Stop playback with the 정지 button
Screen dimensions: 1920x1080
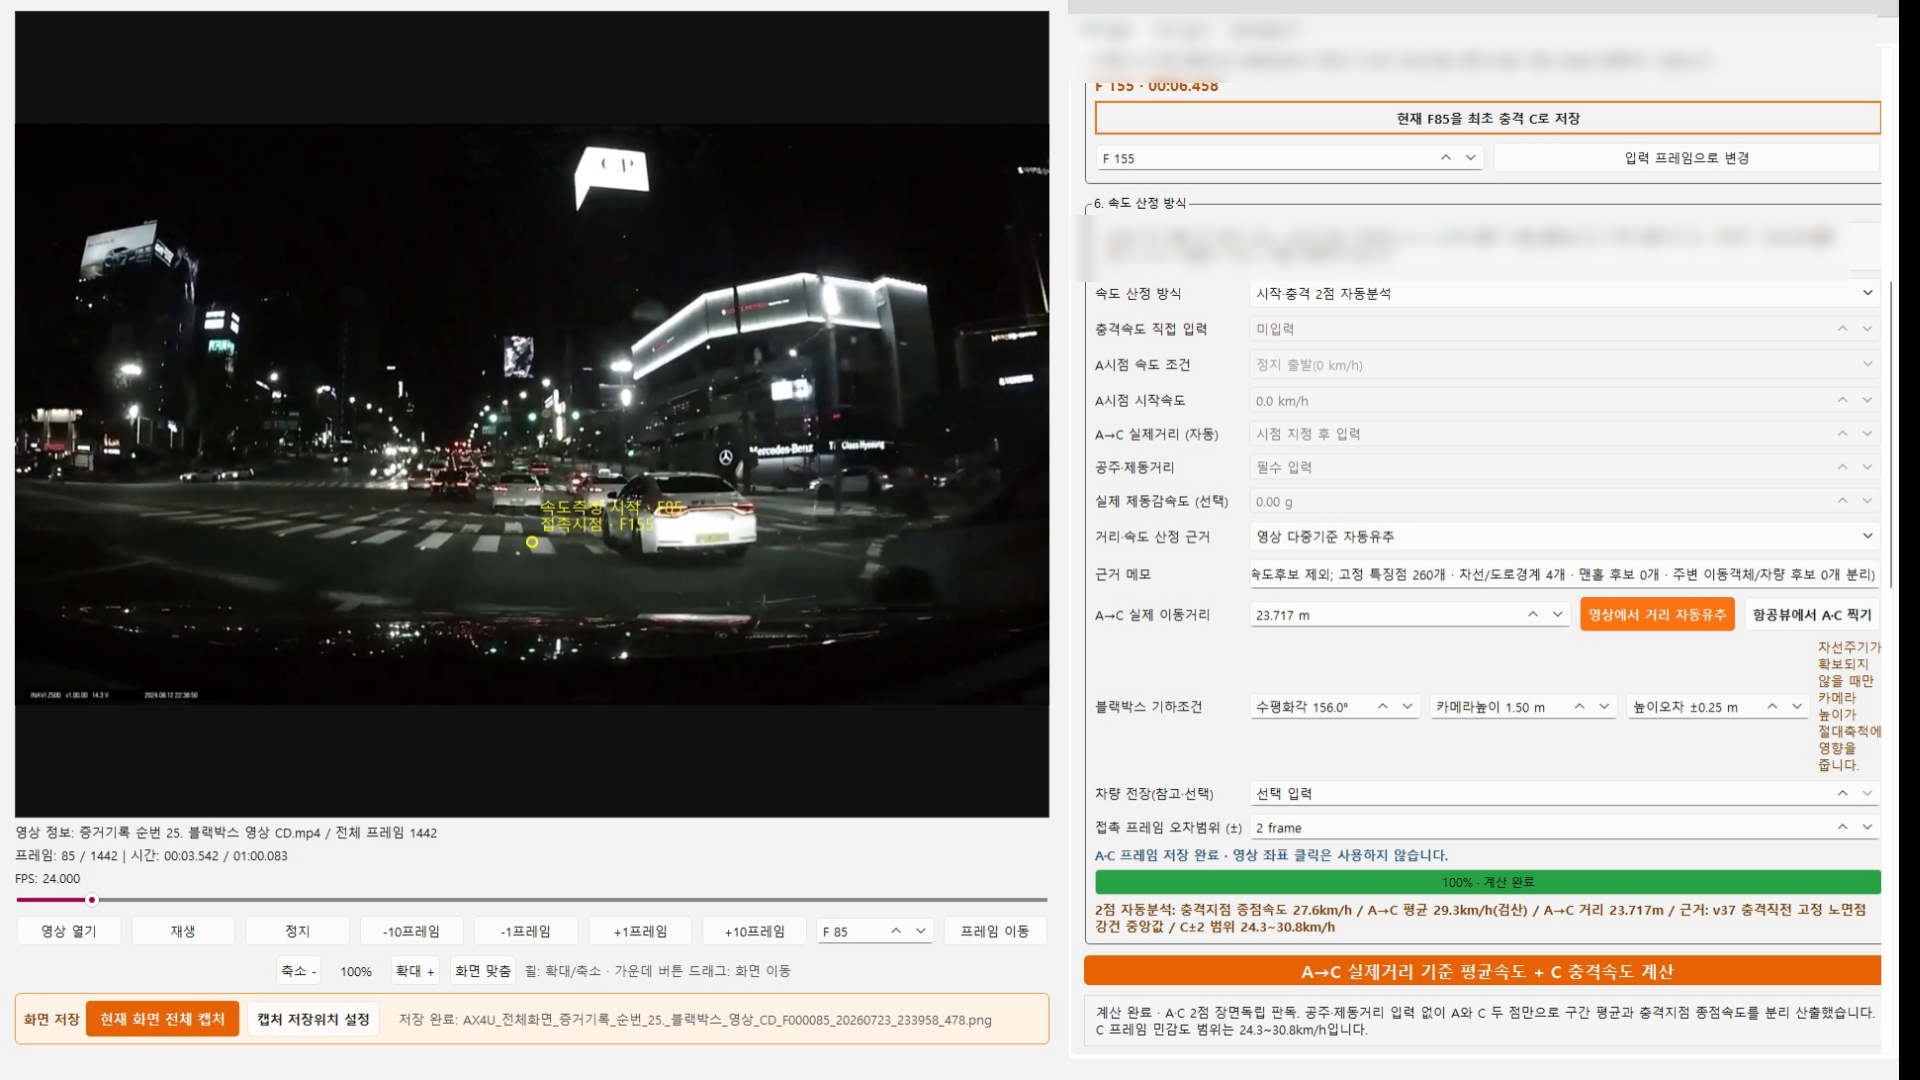297,931
